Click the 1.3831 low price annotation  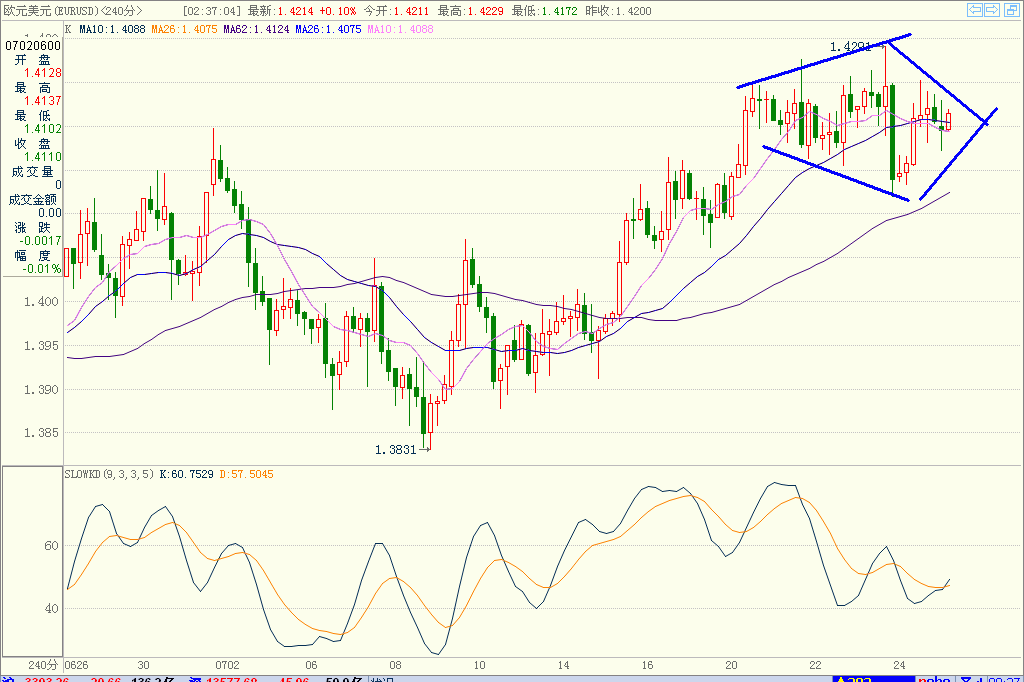pyautogui.click(x=396, y=449)
